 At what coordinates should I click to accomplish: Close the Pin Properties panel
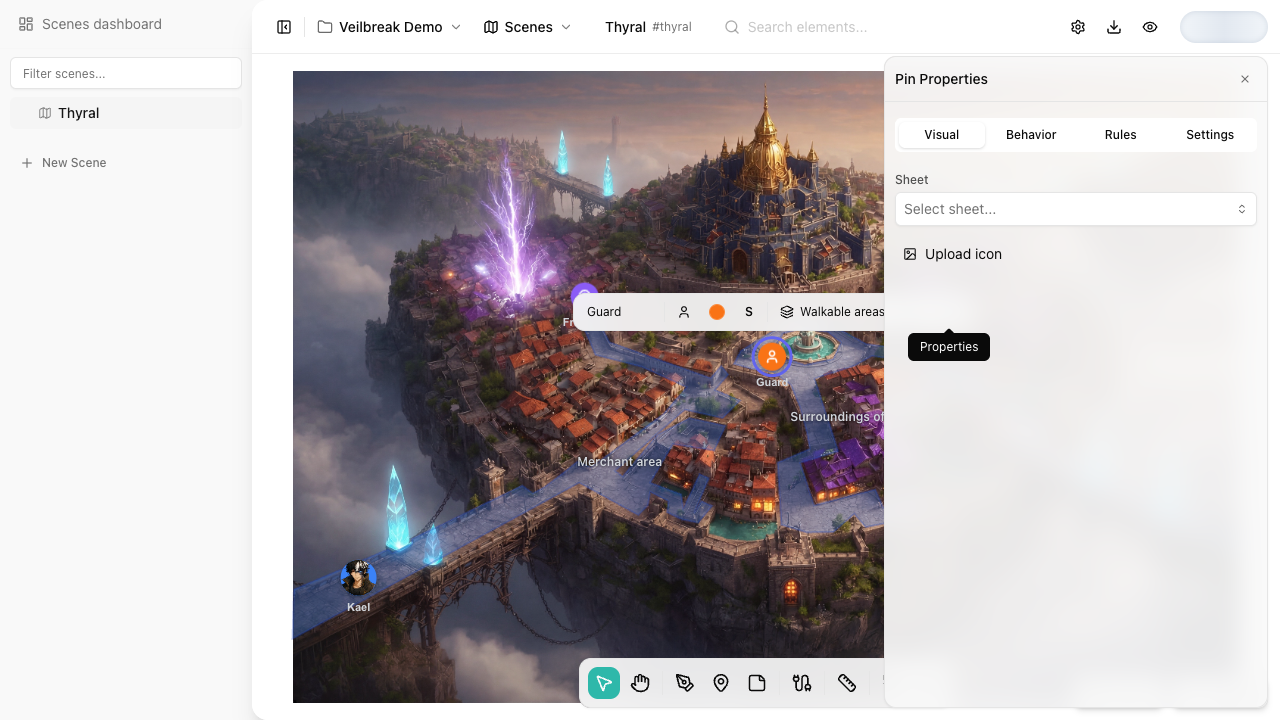click(1245, 79)
